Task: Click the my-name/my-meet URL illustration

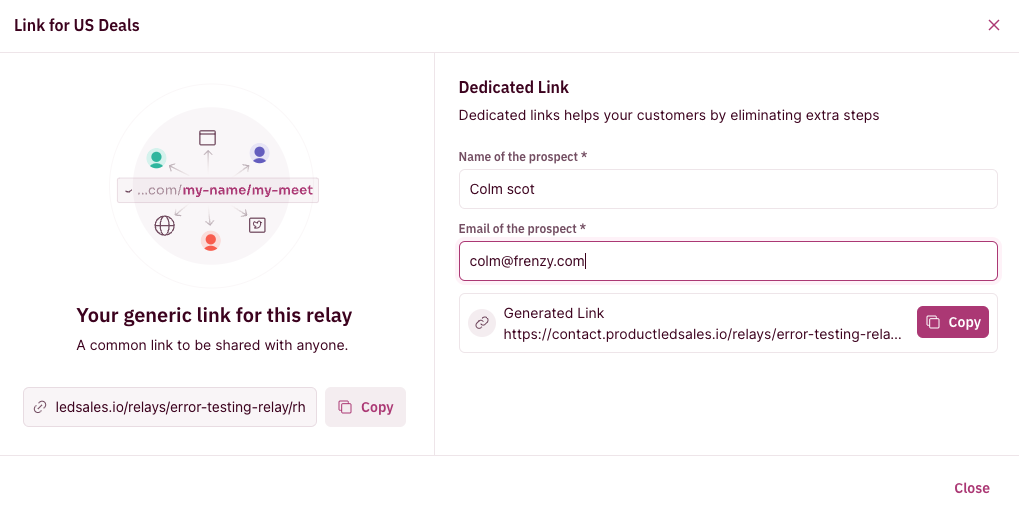Action: coord(218,190)
